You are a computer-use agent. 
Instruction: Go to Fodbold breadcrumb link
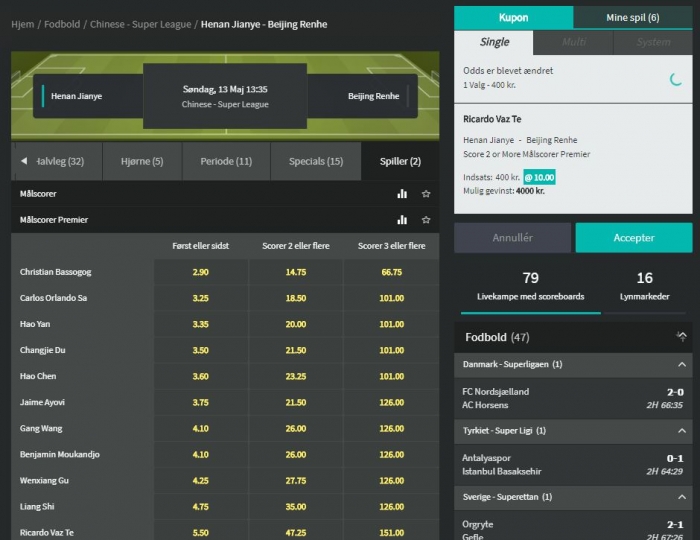(x=62, y=24)
